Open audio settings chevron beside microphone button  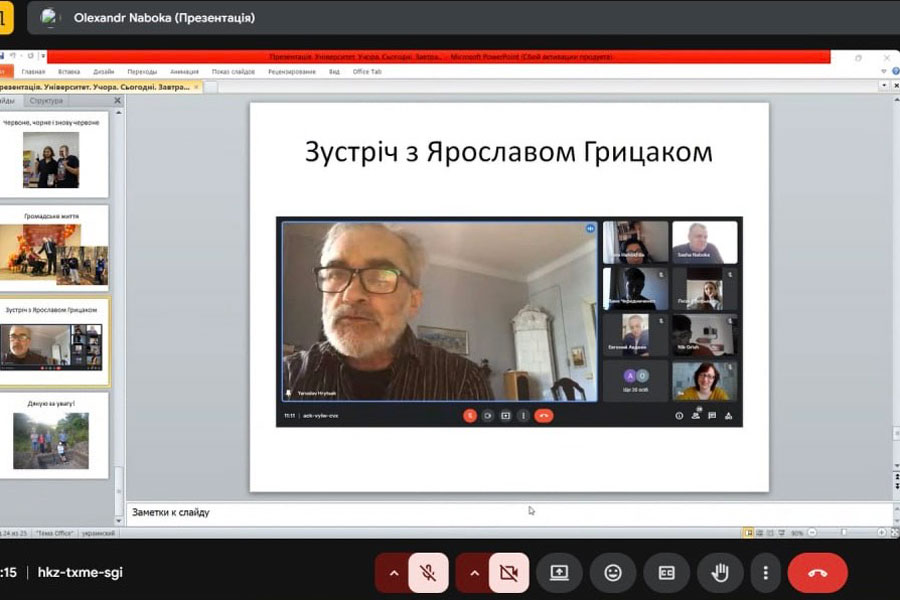click(x=394, y=572)
